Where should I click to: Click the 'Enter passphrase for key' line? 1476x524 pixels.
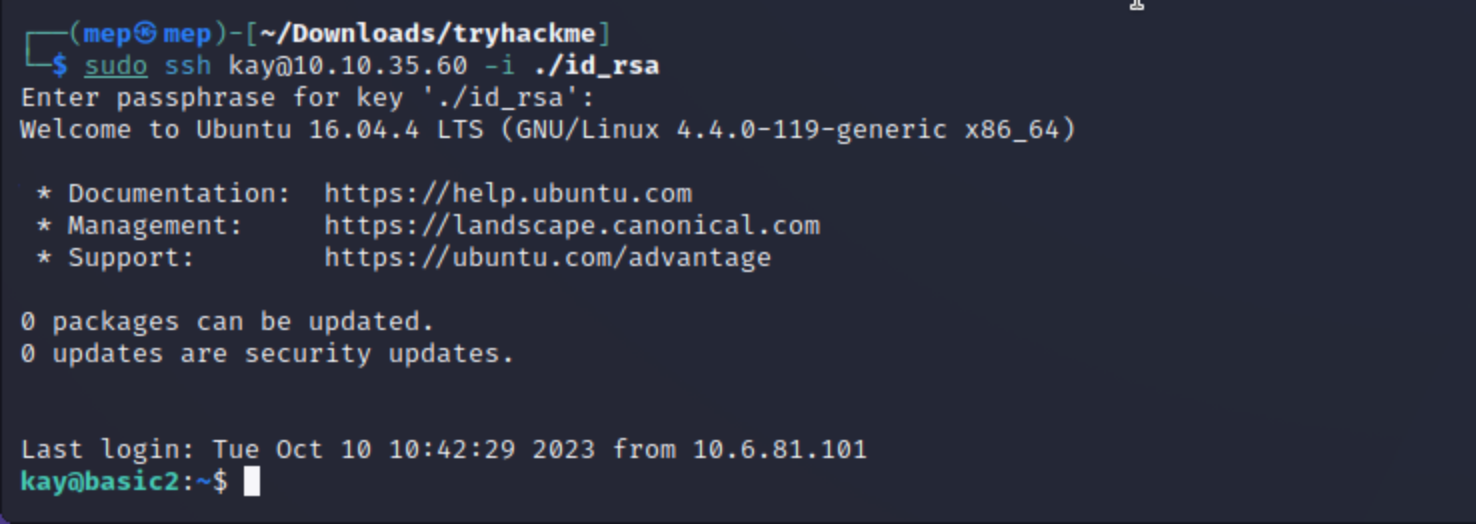tap(308, 98)
